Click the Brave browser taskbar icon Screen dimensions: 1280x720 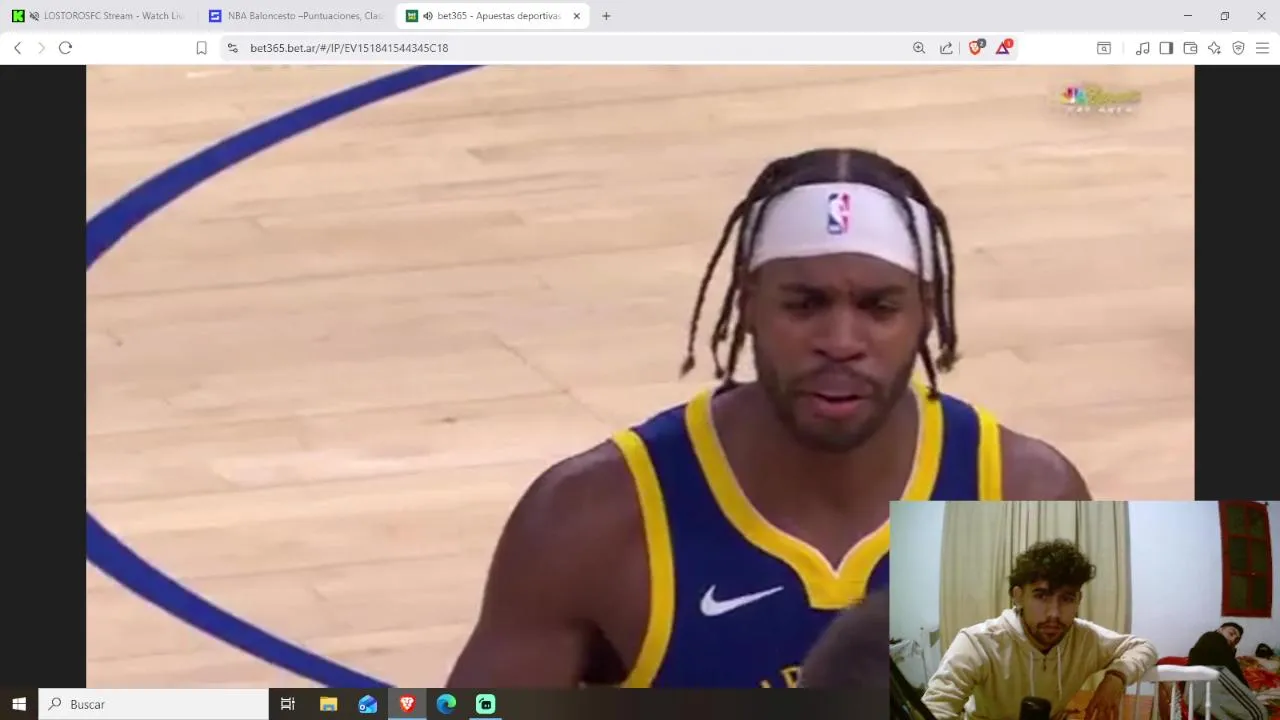407,704
